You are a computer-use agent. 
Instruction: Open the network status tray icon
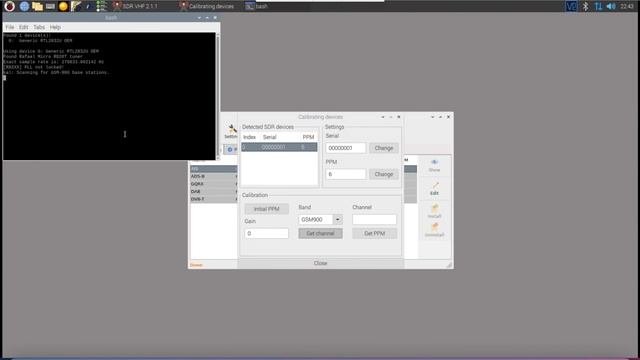pyautogui.click(x=598, y=6)
